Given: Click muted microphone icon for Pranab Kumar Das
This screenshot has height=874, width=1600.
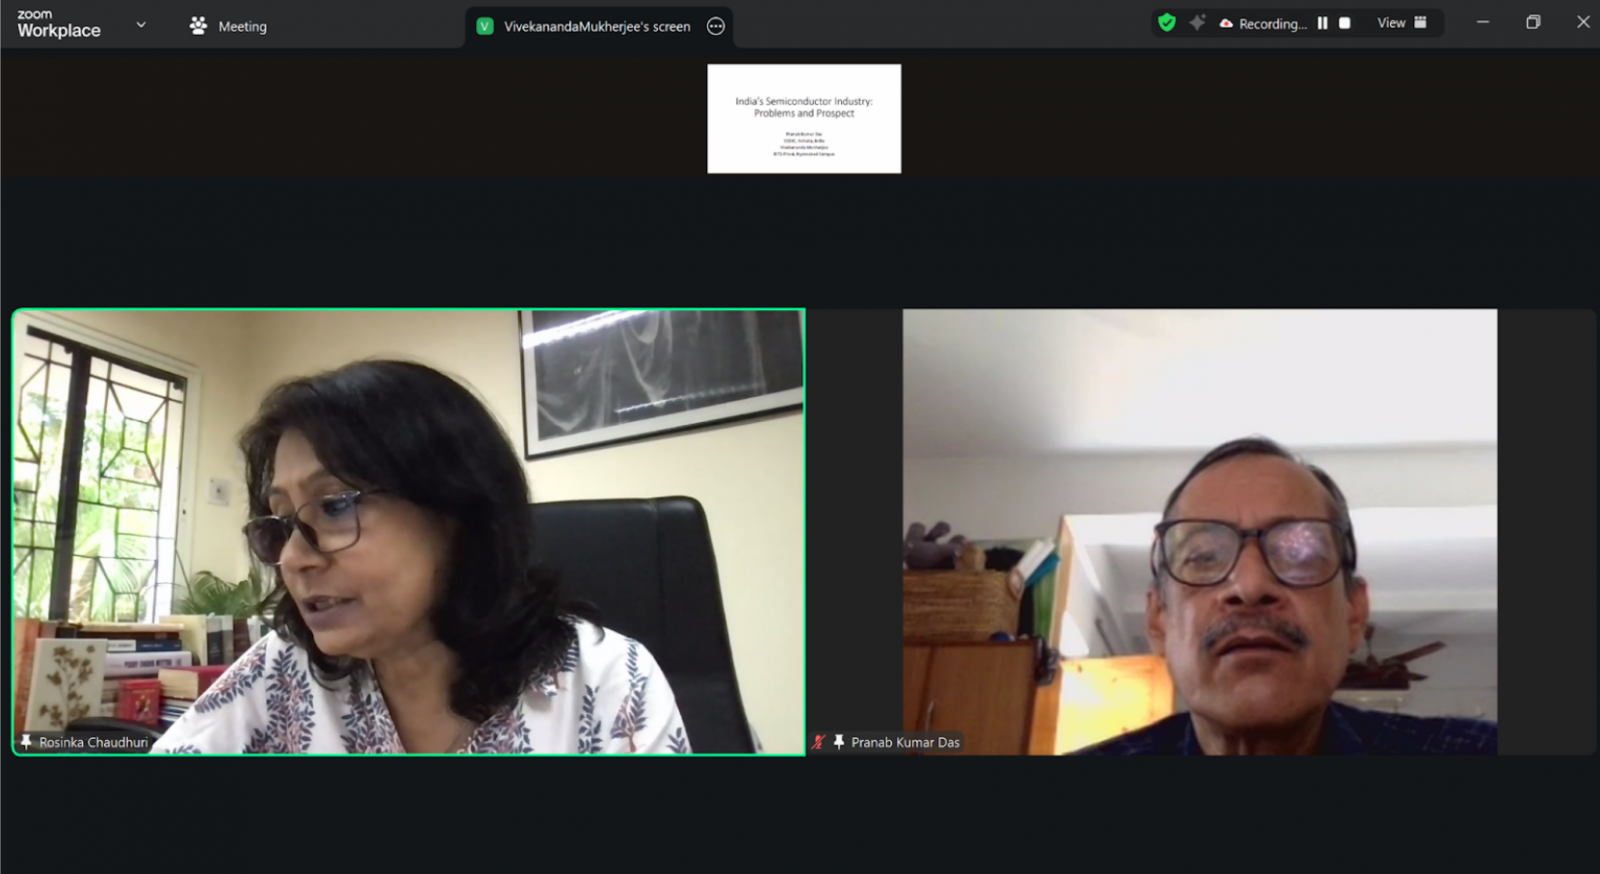Looking at the screenshot, I should [x=819, y=742].
